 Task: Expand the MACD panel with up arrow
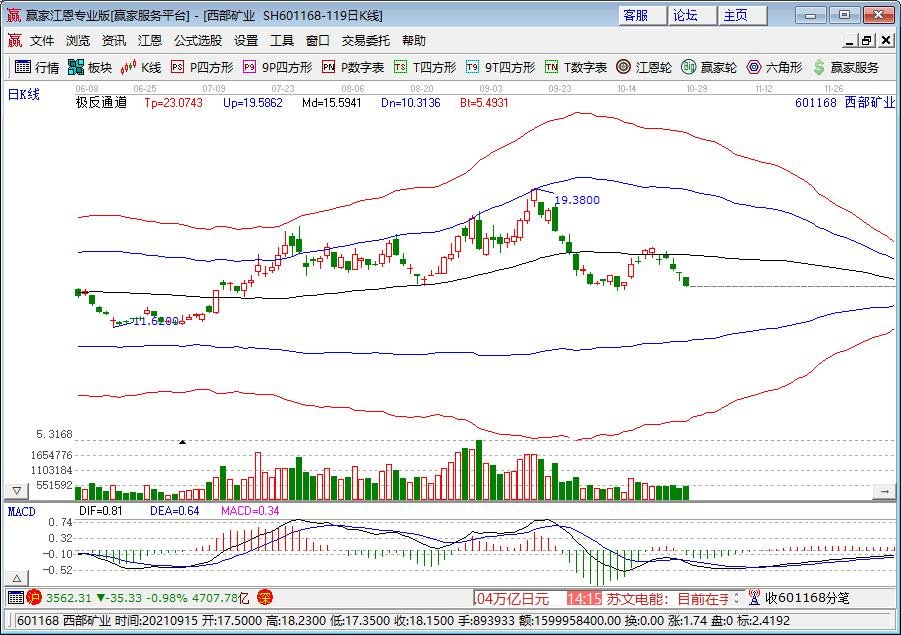tap(16, 579)
